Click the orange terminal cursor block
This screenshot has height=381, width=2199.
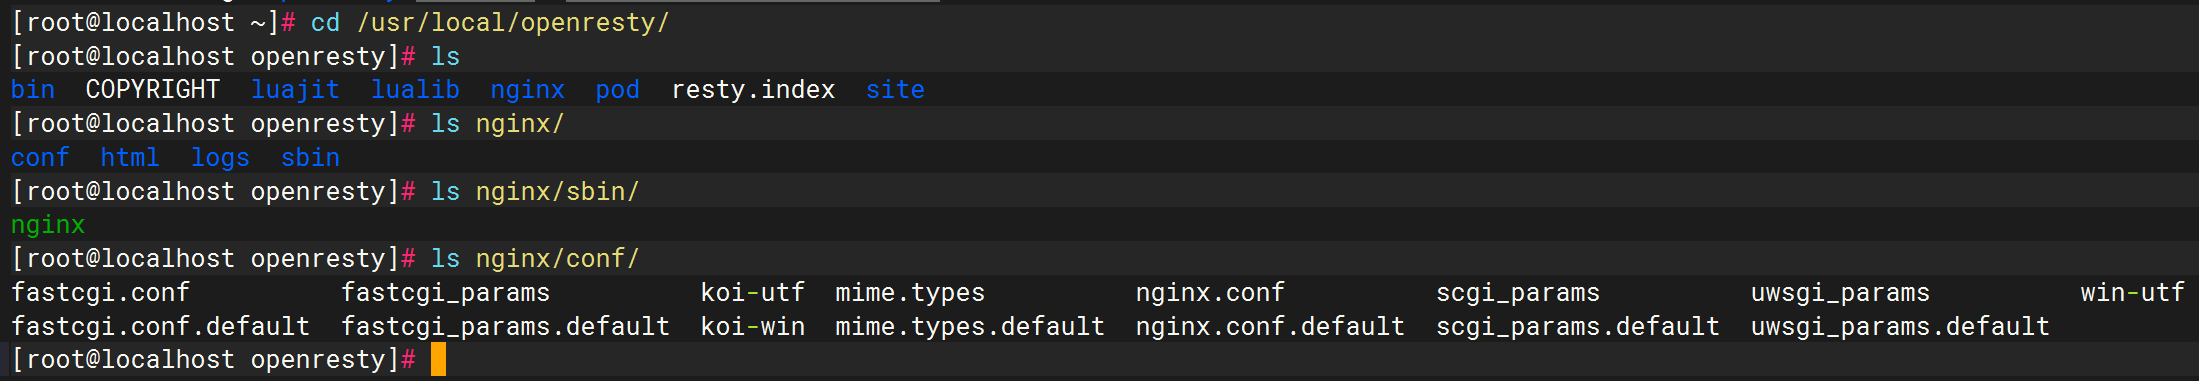click(x=438, y=359)
